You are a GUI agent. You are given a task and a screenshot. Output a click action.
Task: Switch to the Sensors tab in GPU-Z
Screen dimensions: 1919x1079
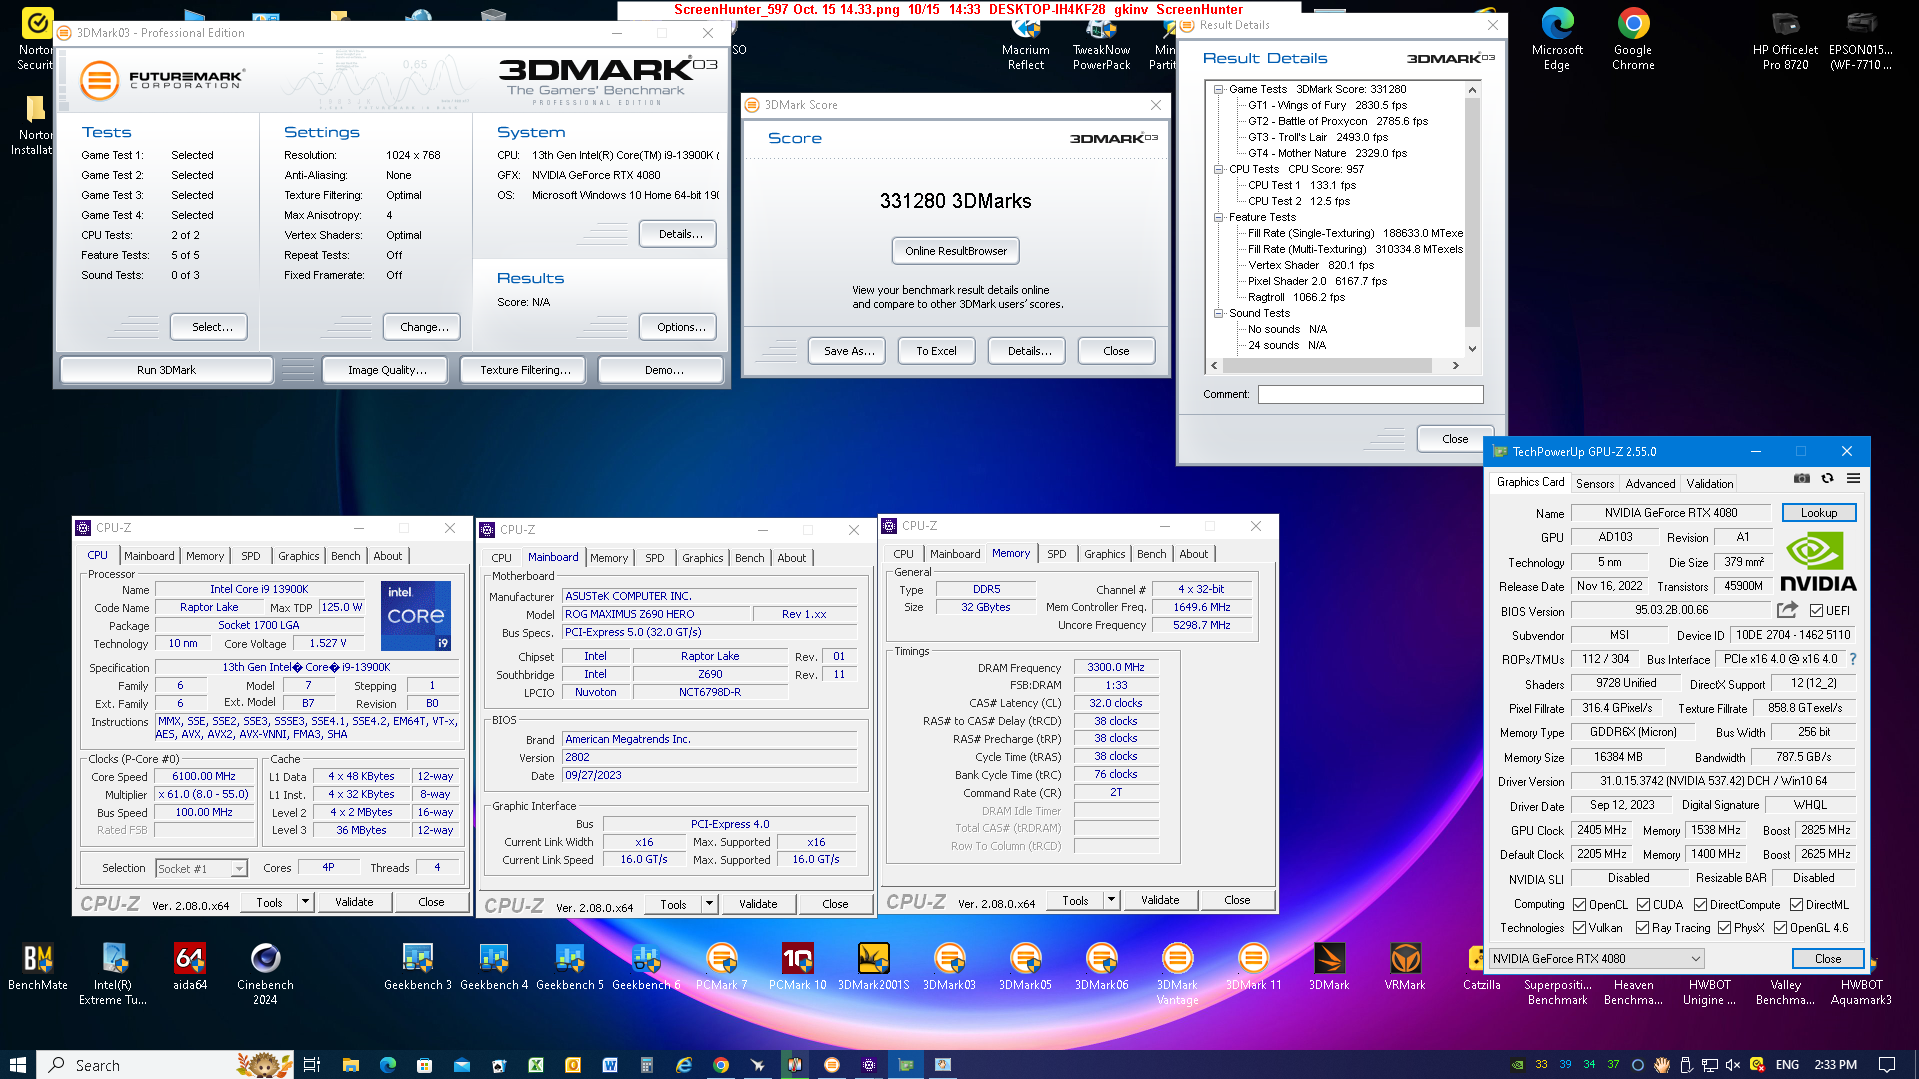pos(1595,484)
